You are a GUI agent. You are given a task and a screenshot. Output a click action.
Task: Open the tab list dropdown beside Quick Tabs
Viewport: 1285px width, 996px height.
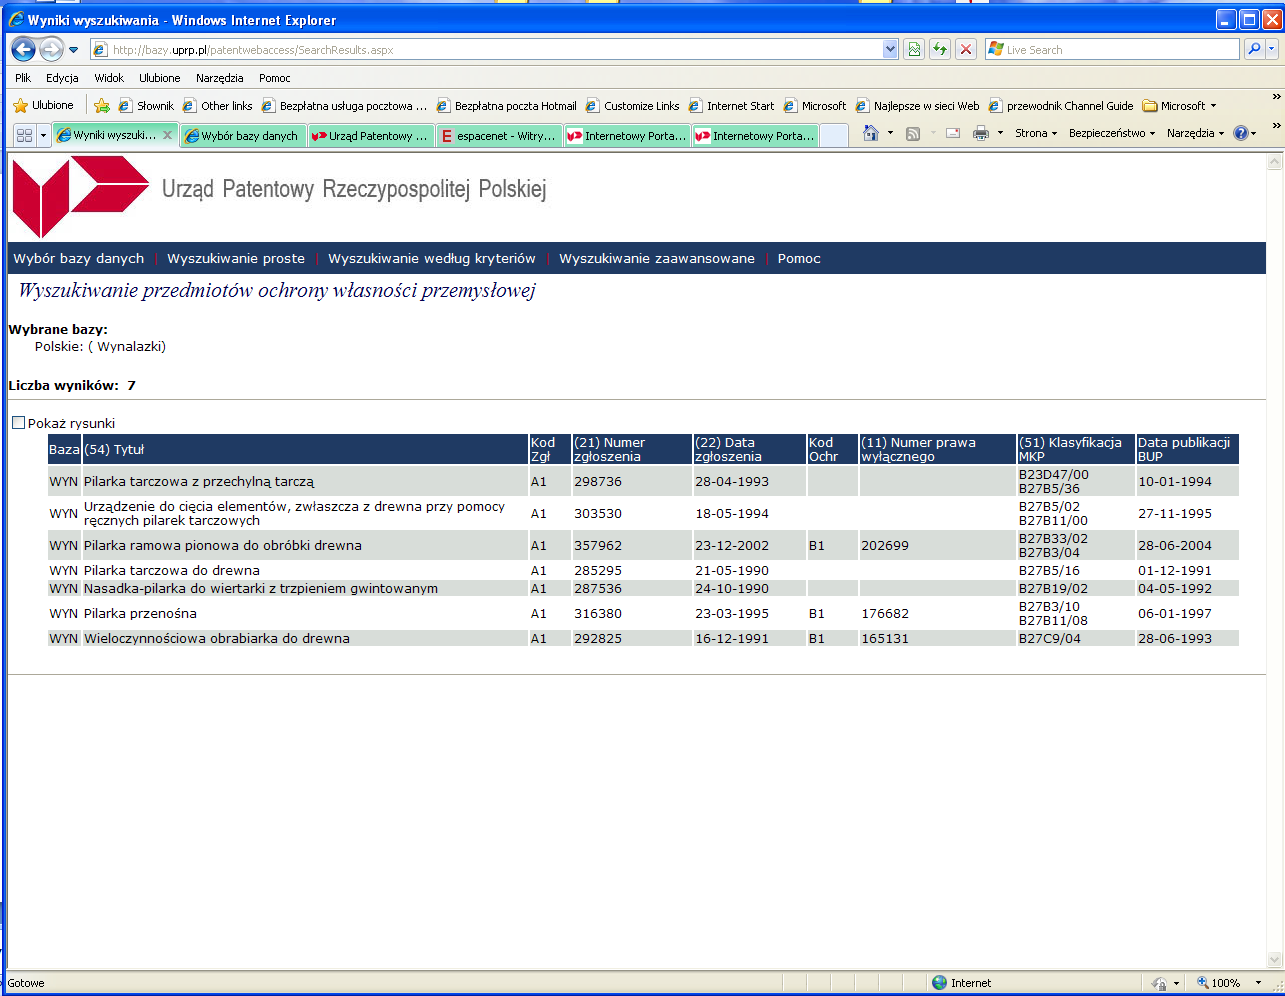43,135
